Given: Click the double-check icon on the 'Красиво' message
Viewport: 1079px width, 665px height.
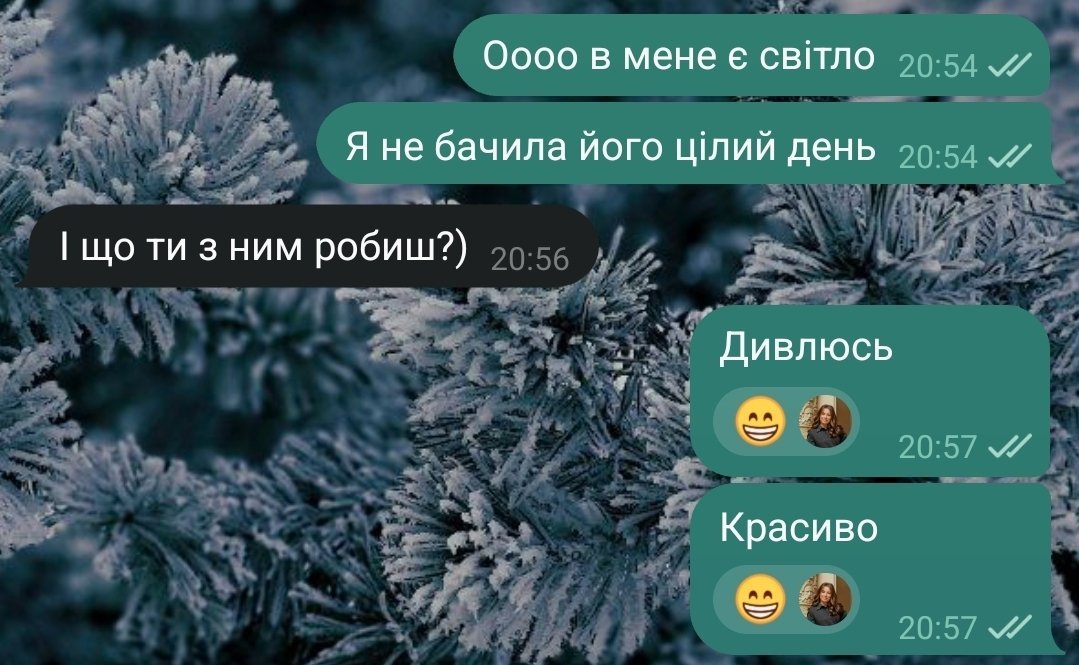Looking at the screenshot, I should [1009, 627].
